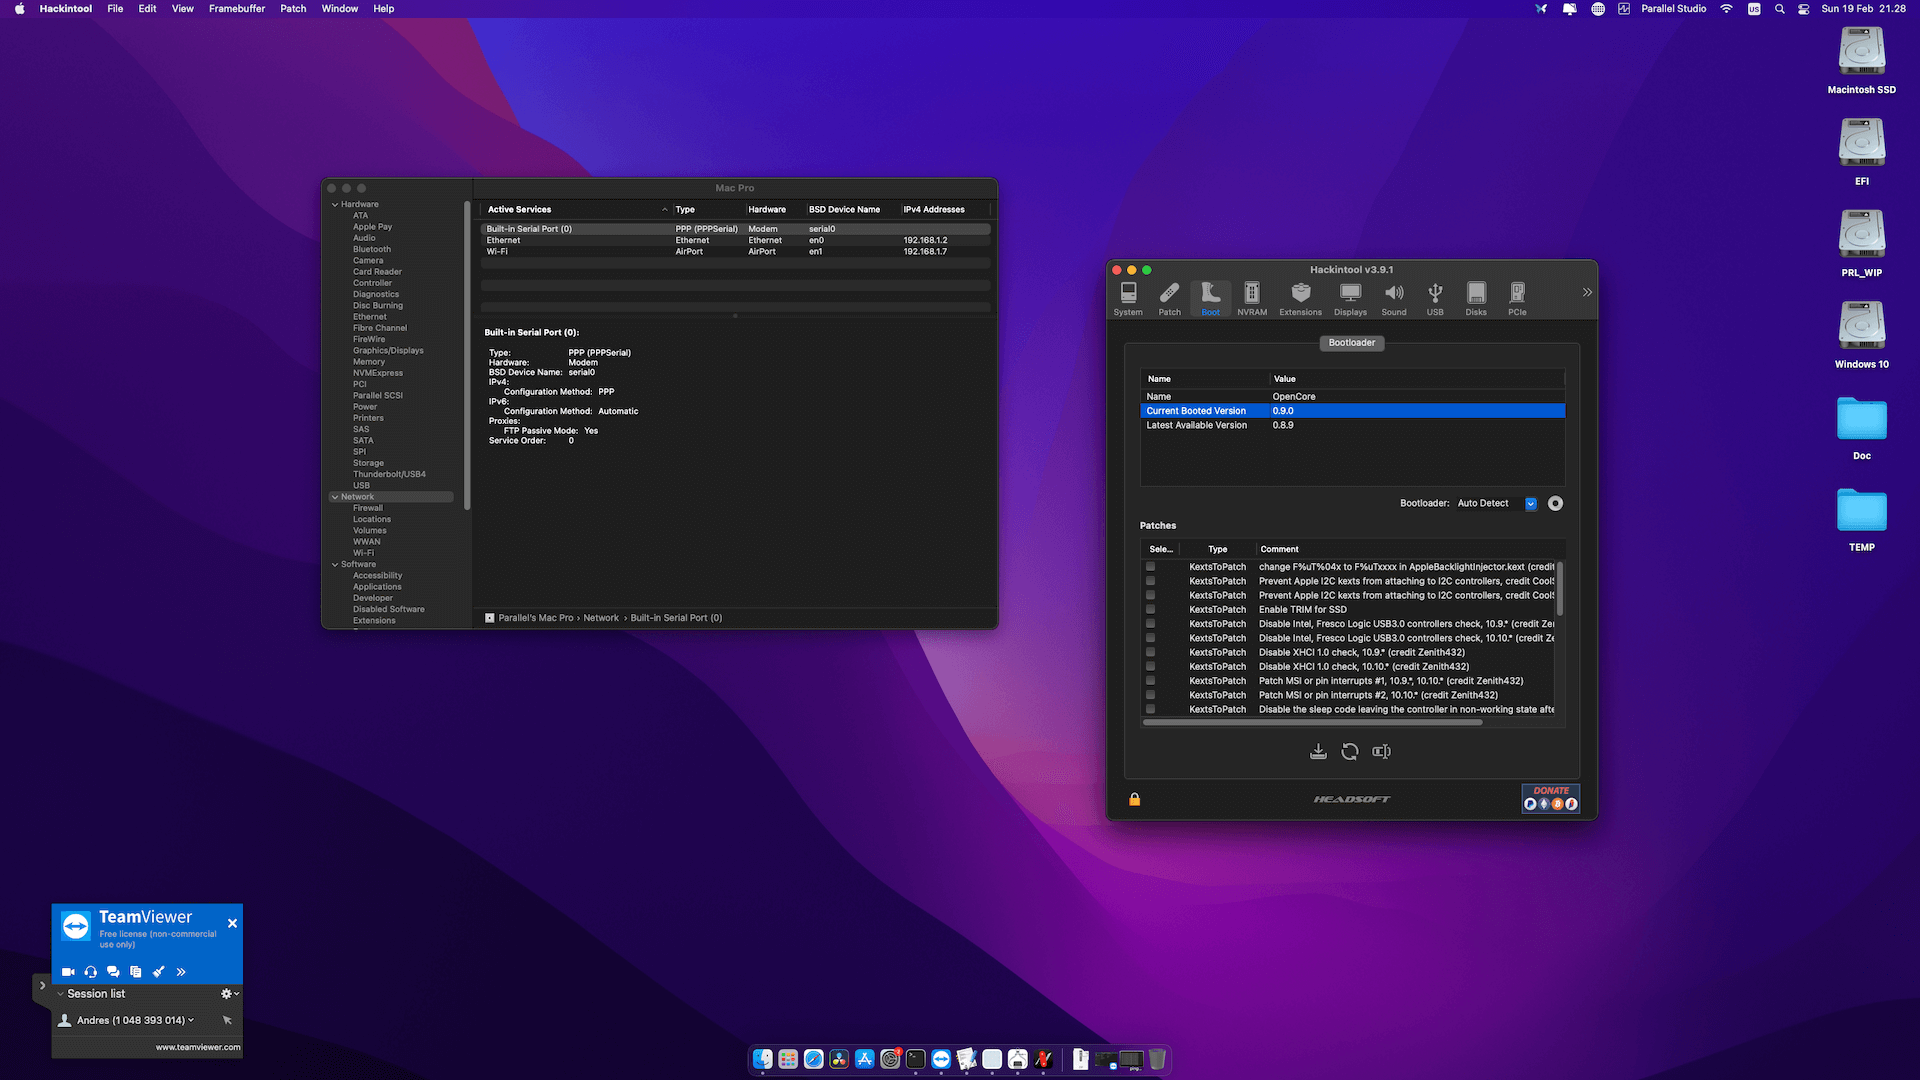Check Patch MSI or pin interrupts #2 checkbox

click(1150, 695)
